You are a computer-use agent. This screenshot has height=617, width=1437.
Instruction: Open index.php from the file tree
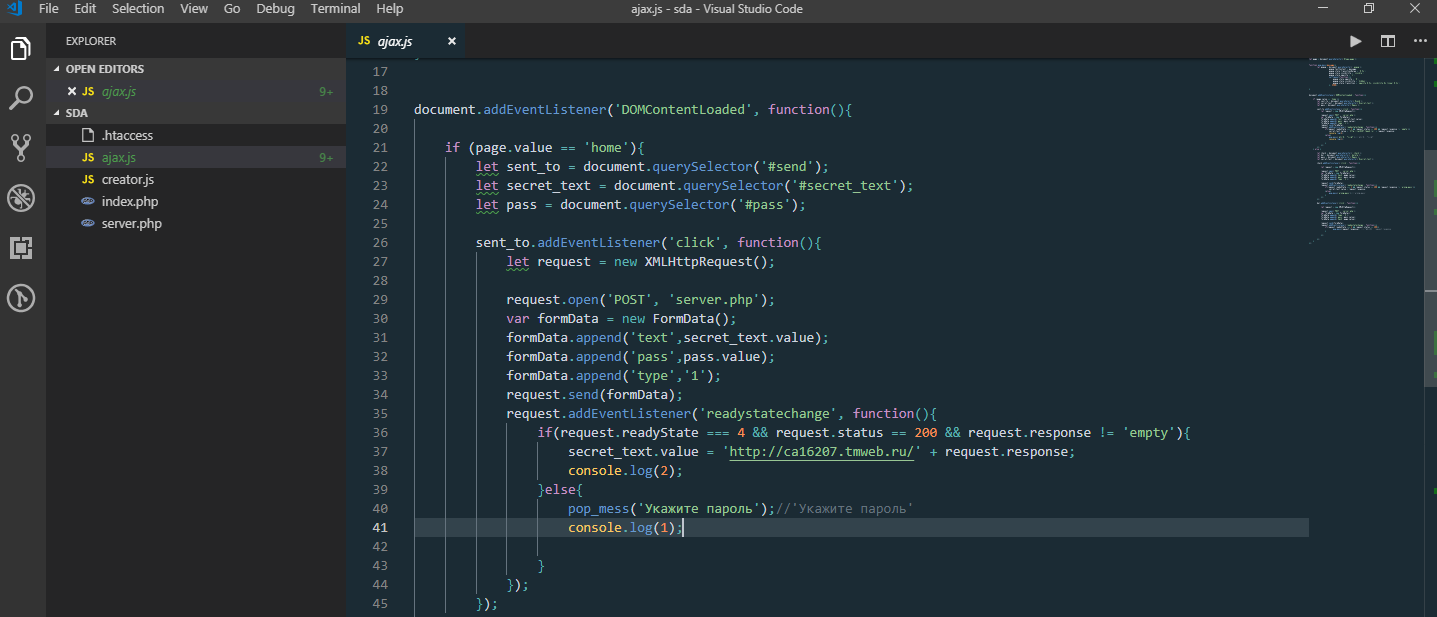[196, 202]
